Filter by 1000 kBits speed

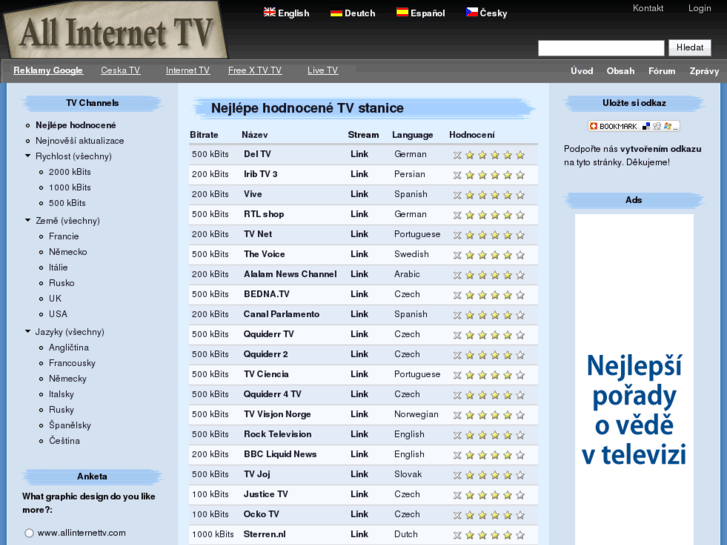(x=70, y=187)
